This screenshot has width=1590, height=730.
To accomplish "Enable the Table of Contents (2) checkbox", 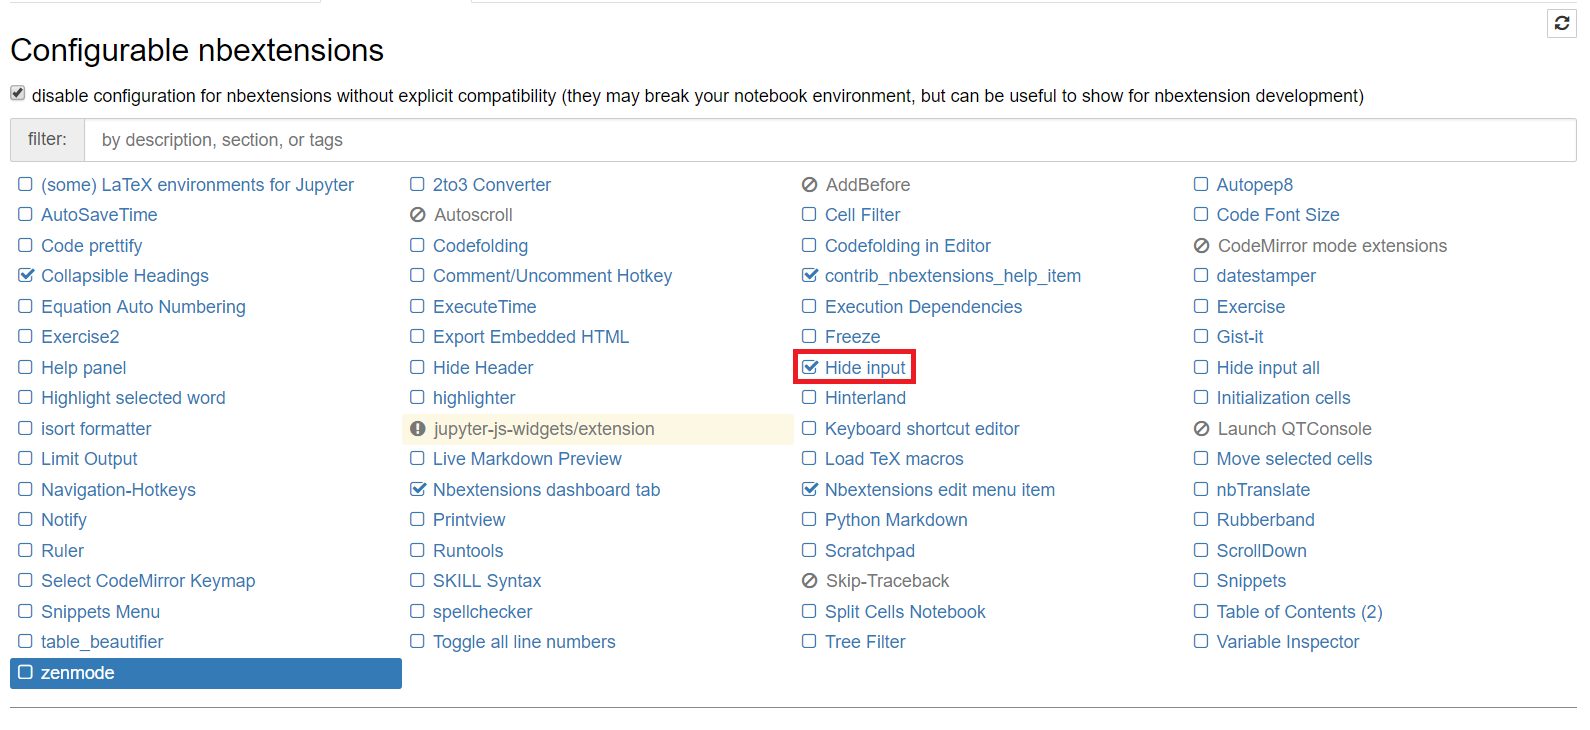I will pyautogui.click(x=1201, y=611).
